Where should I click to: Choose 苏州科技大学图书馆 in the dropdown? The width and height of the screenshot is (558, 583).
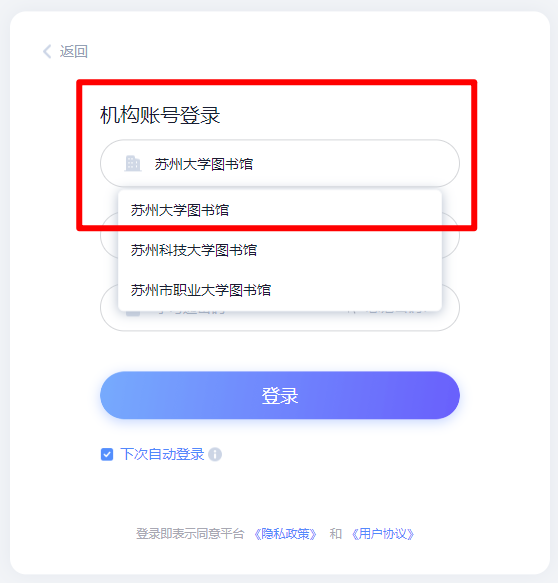pos(280,250)
